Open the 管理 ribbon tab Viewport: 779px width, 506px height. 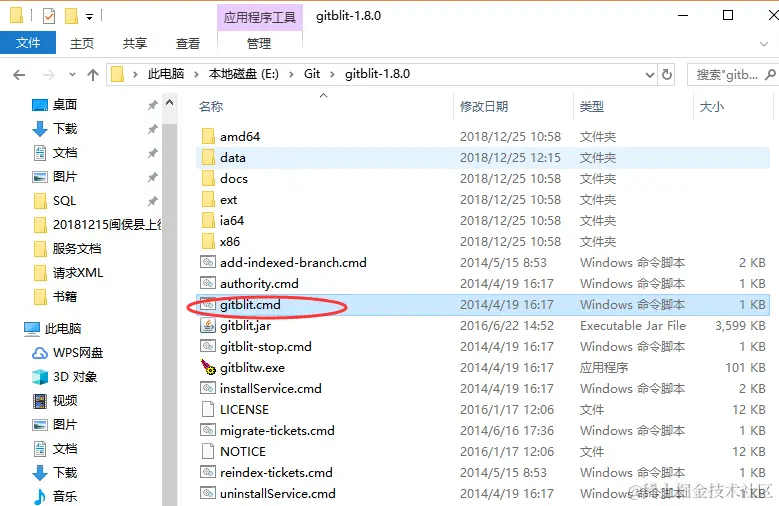point(259,44)
